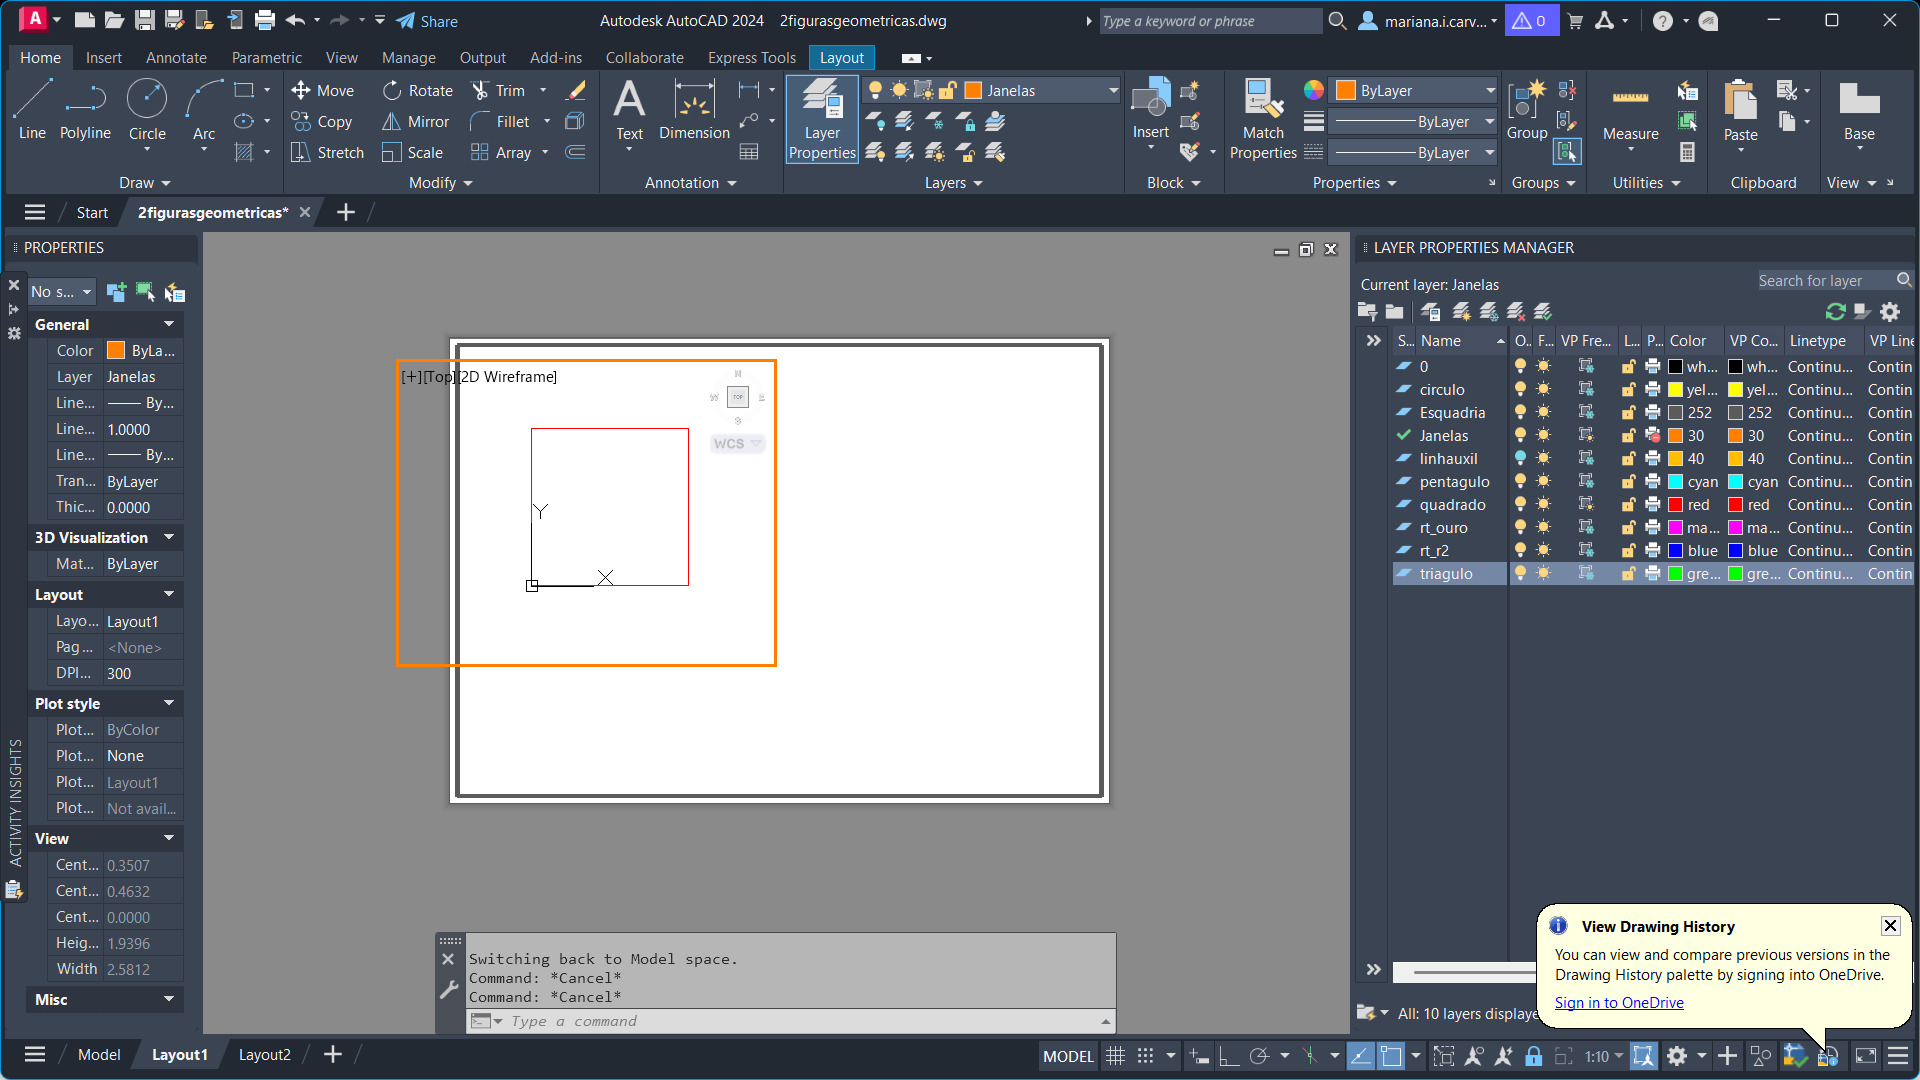Switch to the Annotate ribbon tab
The image size is (1920, 1080).
pos(176,58)
